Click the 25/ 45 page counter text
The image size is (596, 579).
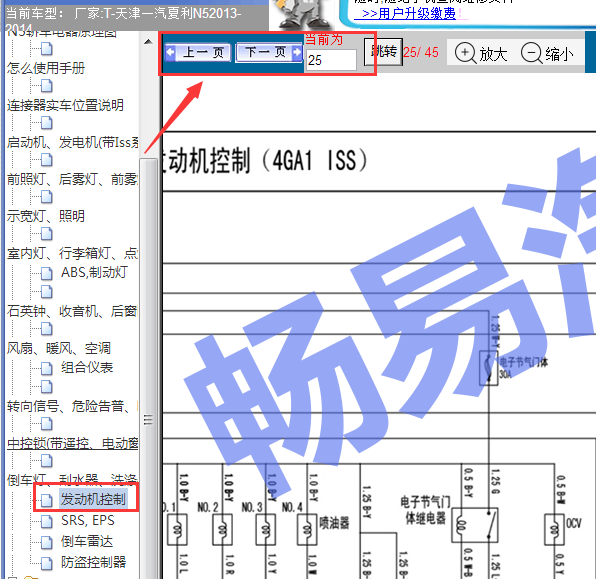click(421, 52)
